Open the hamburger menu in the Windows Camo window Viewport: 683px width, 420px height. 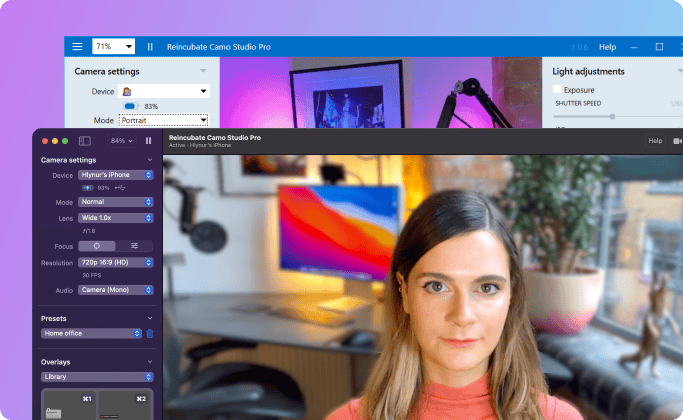point(77,47)
